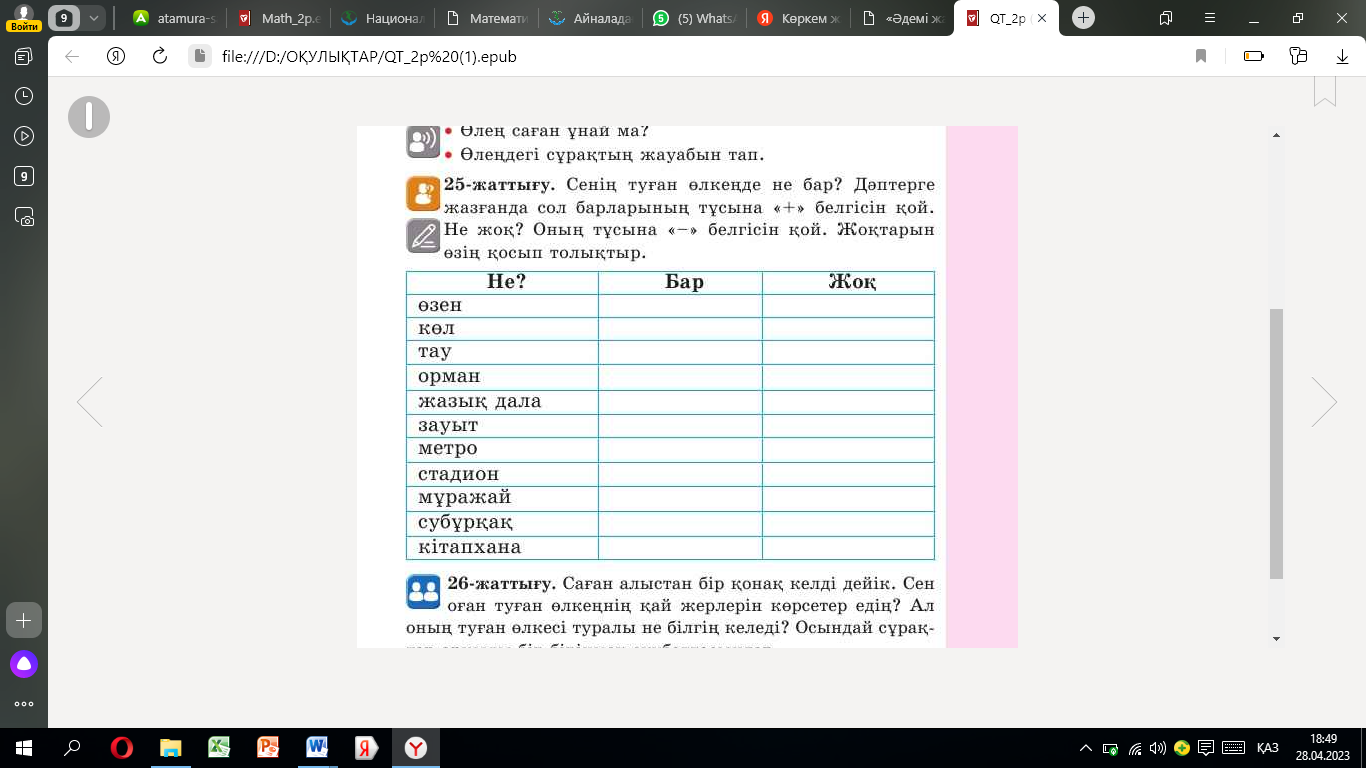
Task: Click the Yandex 'Я' home icon
Action: coord(116,57)
